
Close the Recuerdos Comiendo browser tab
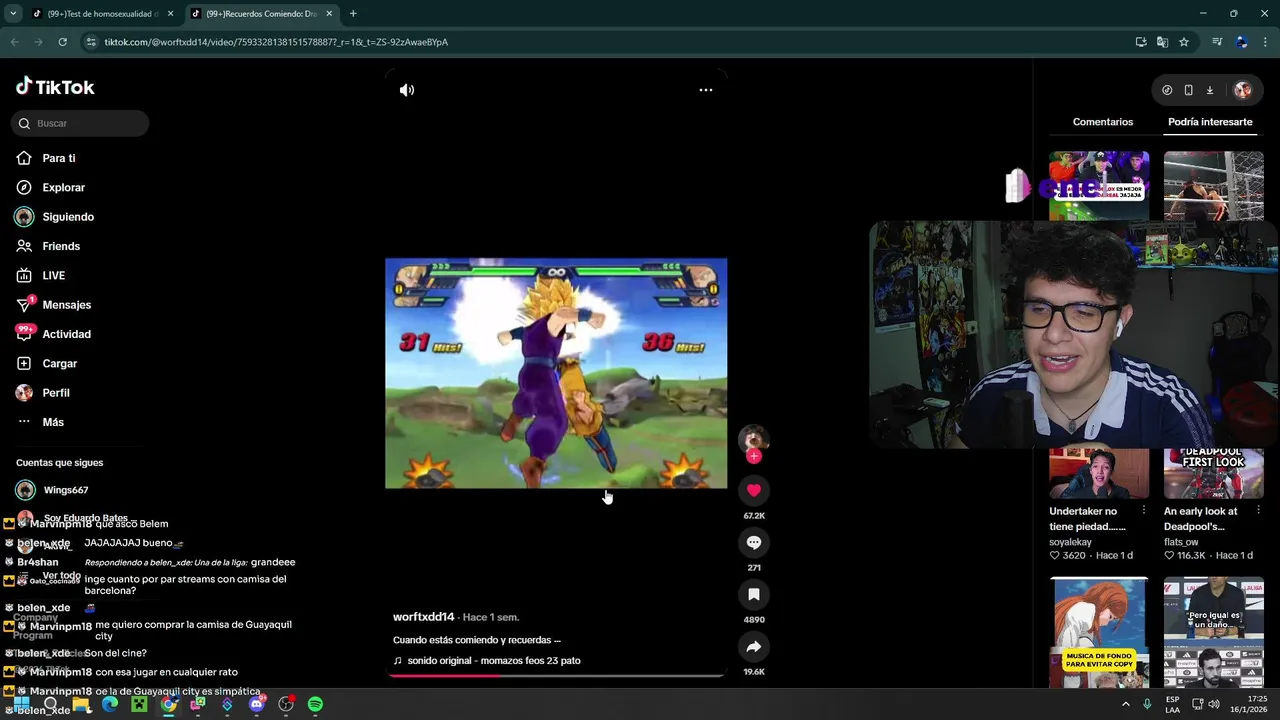329,14
